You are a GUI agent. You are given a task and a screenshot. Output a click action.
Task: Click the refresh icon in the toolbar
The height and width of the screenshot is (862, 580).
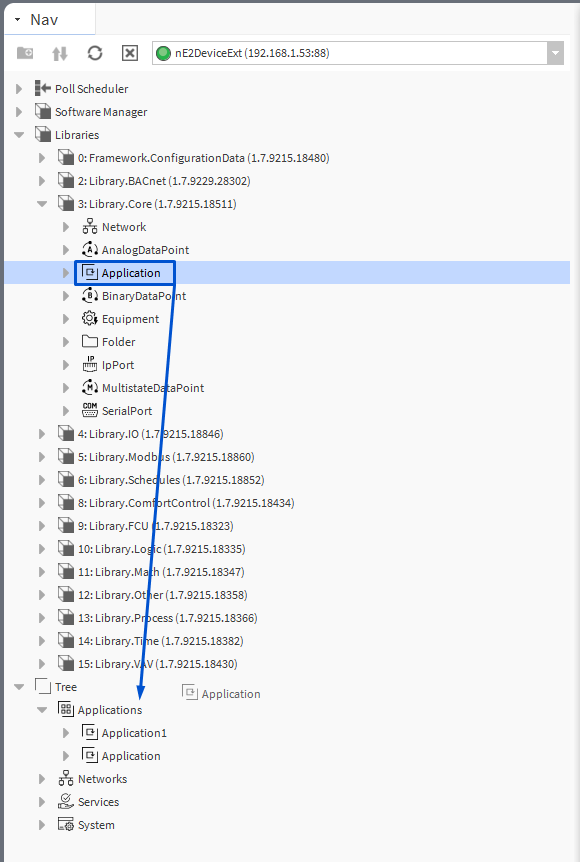[94, 53]
